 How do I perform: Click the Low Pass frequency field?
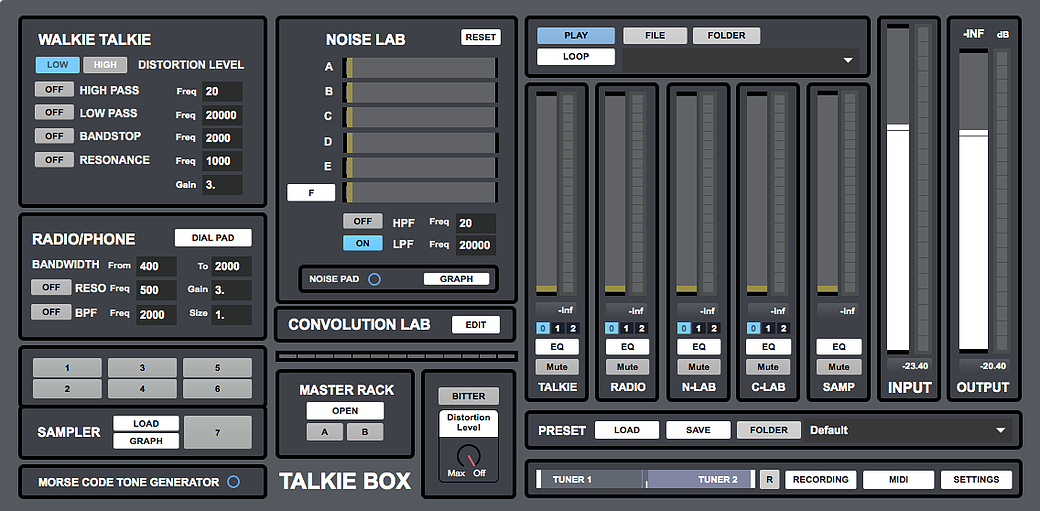click(x=221, y=115)
